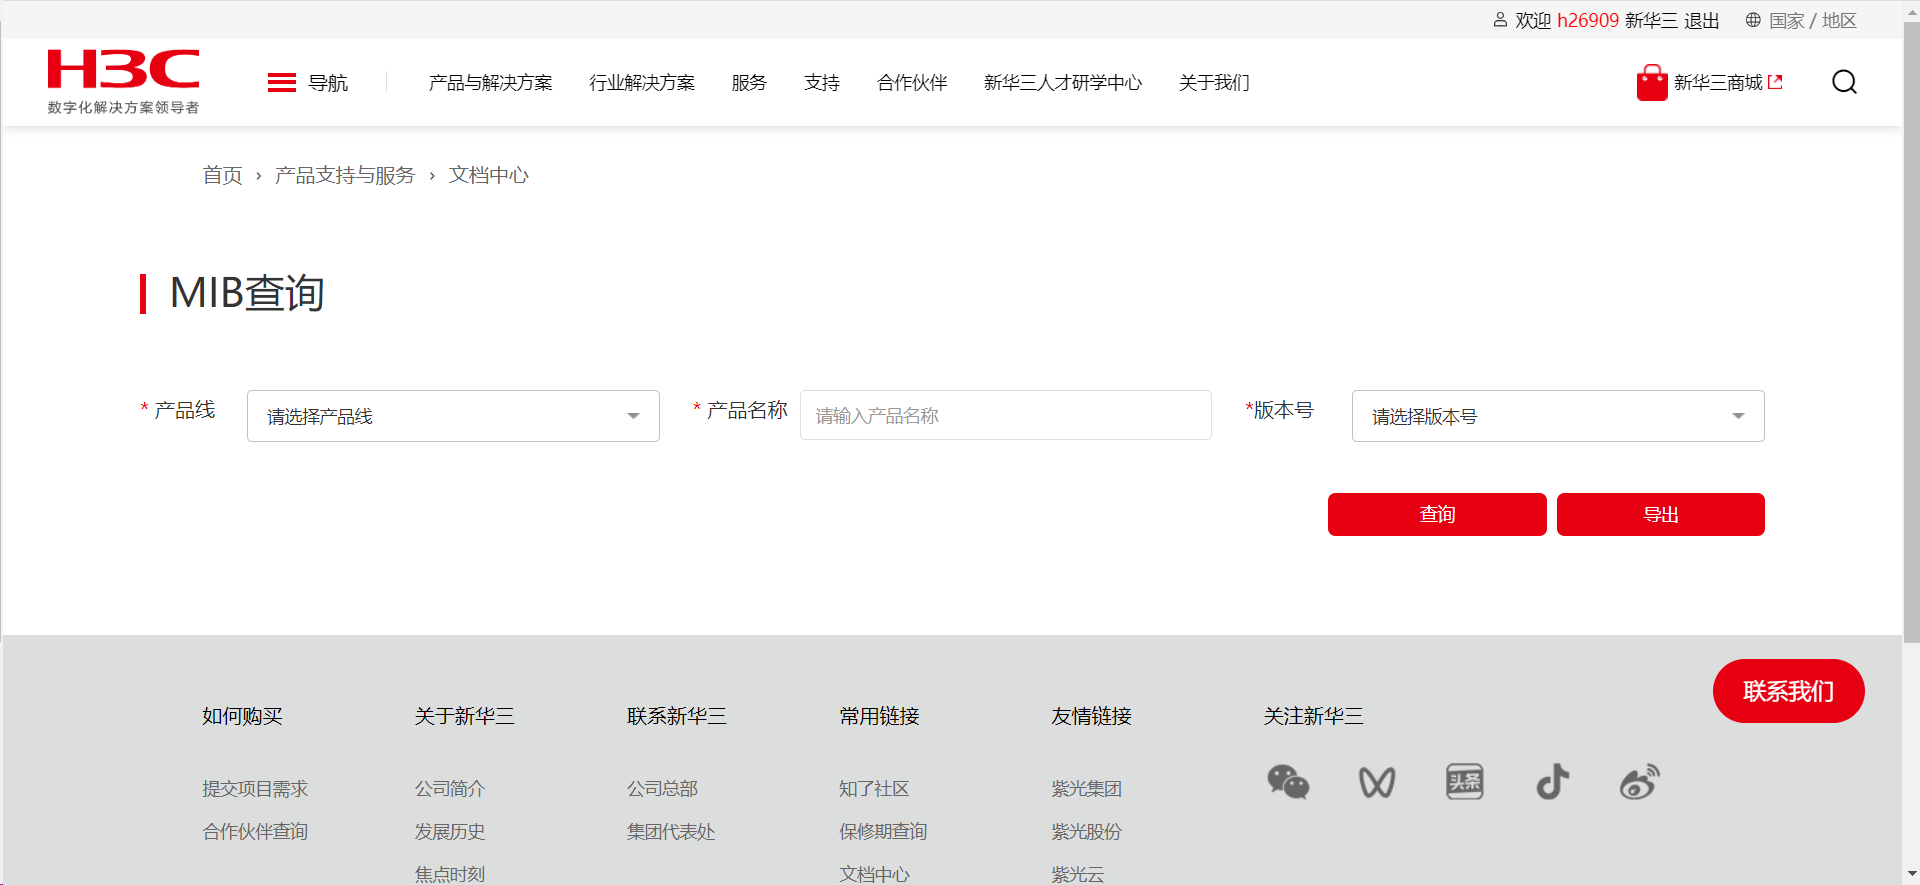
Task: Click the H3C logo
Action: pos(123,81)
